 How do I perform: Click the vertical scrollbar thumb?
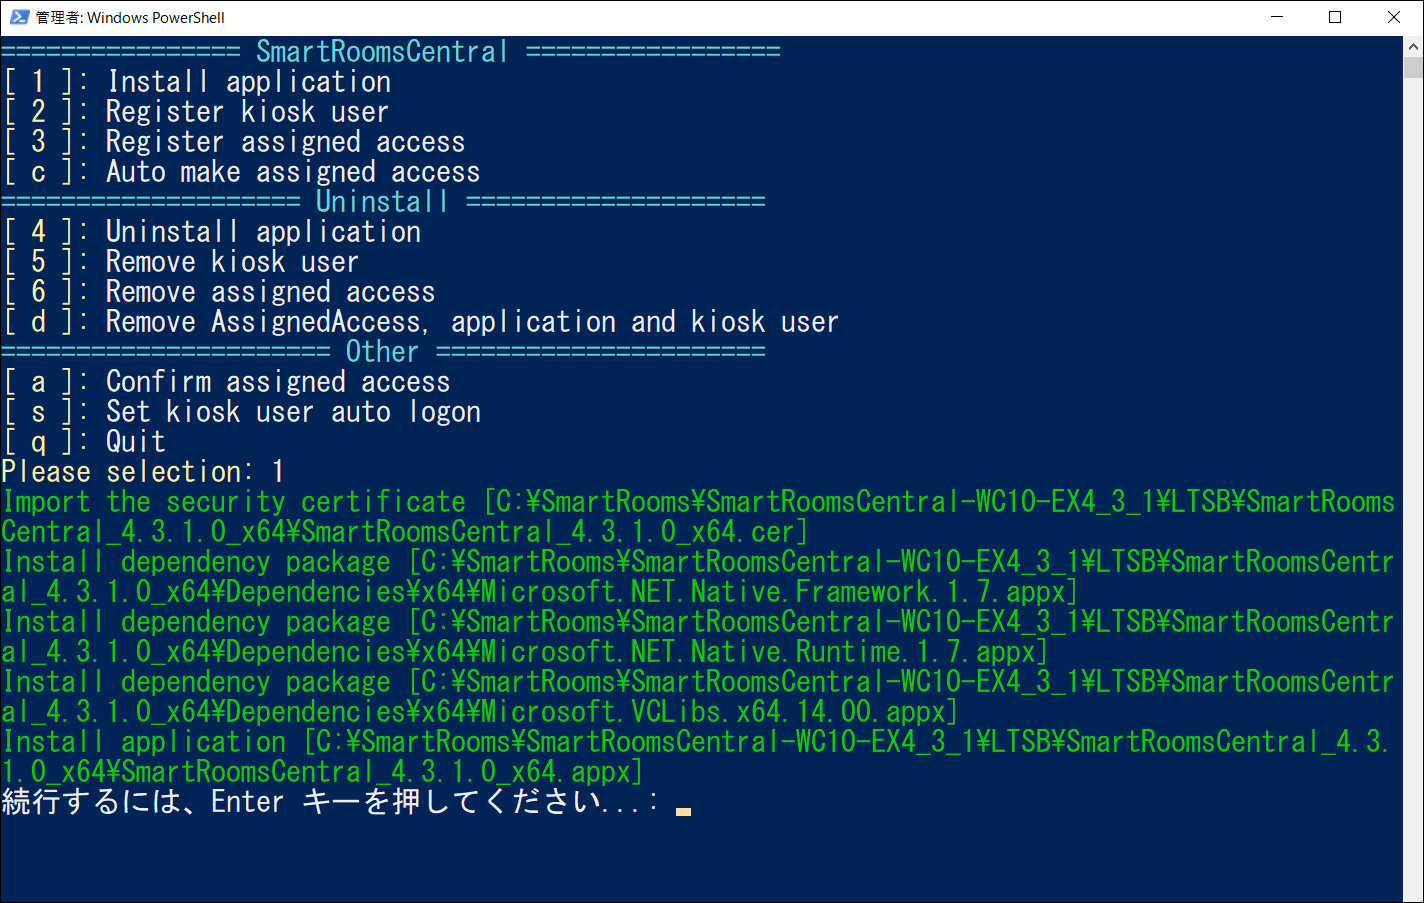(x=1413, y=68)
